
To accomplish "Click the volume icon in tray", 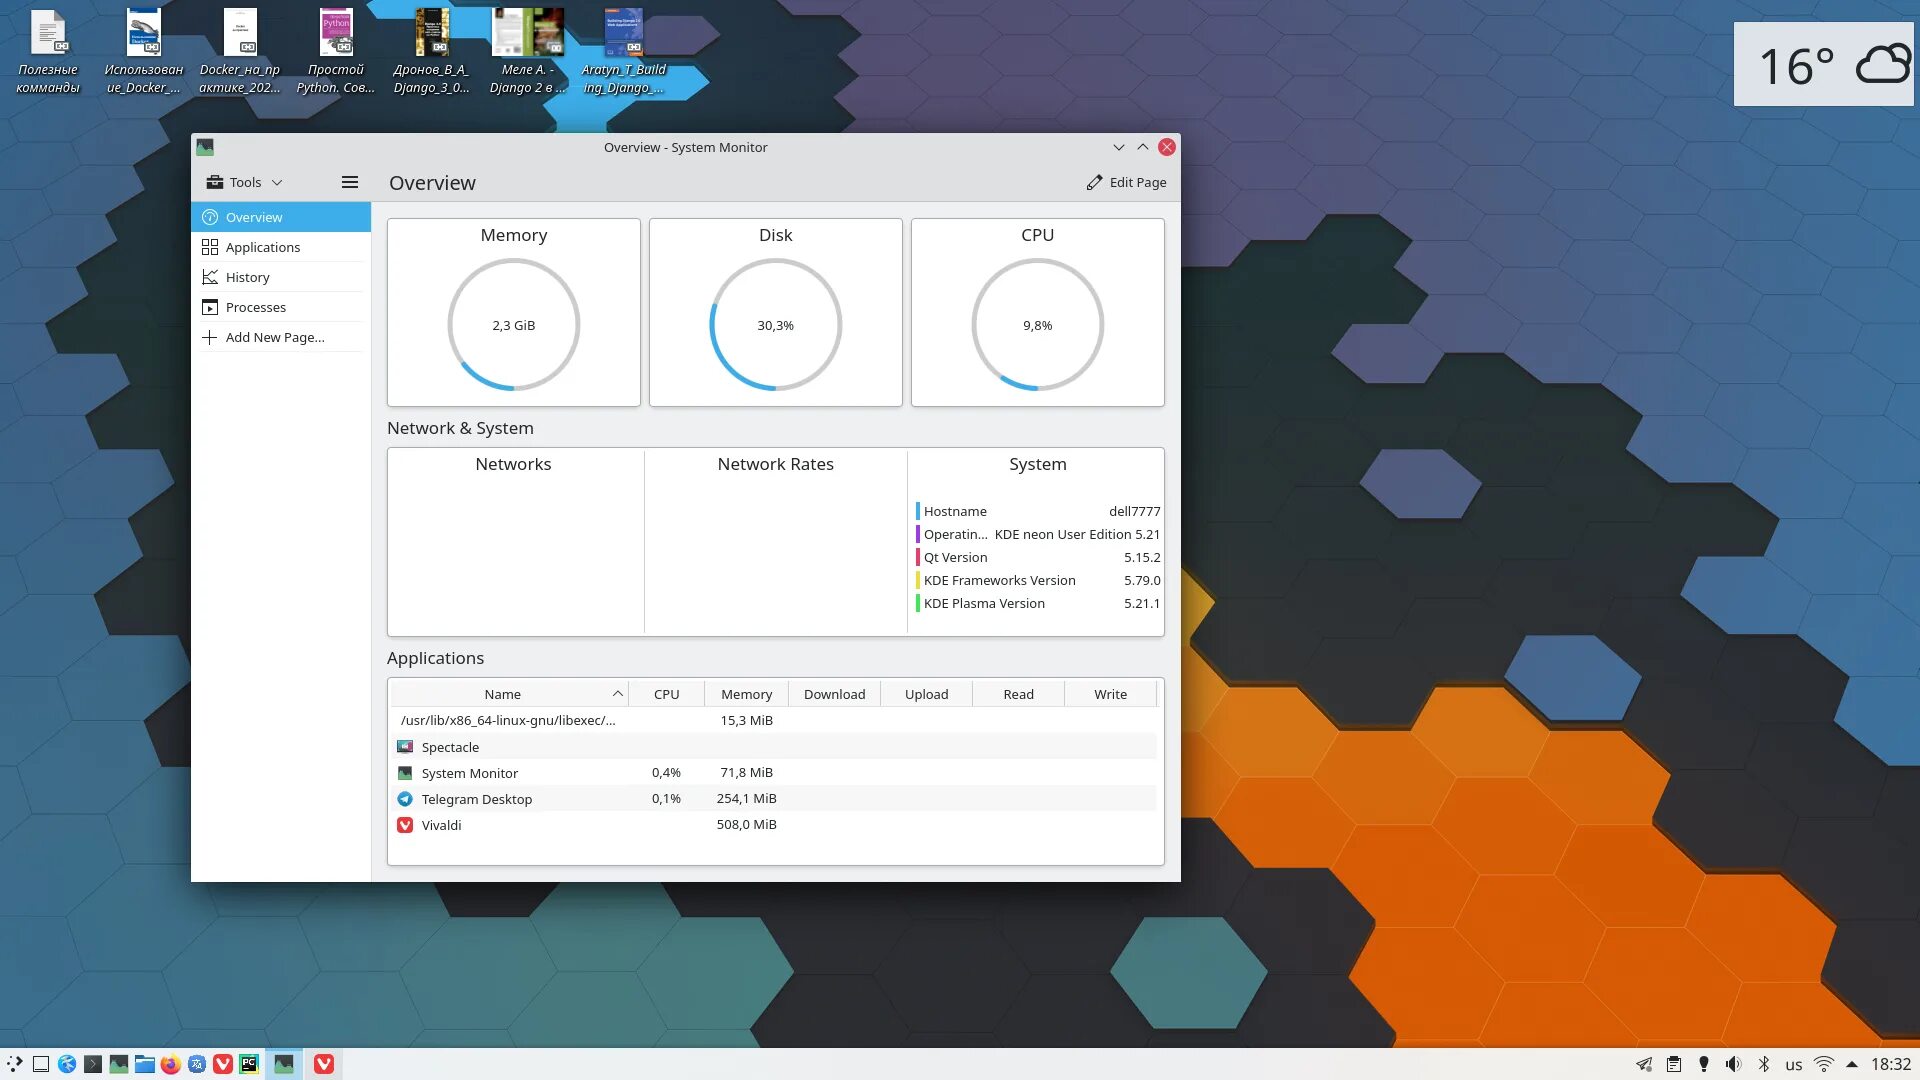I will point(1733,1064).
